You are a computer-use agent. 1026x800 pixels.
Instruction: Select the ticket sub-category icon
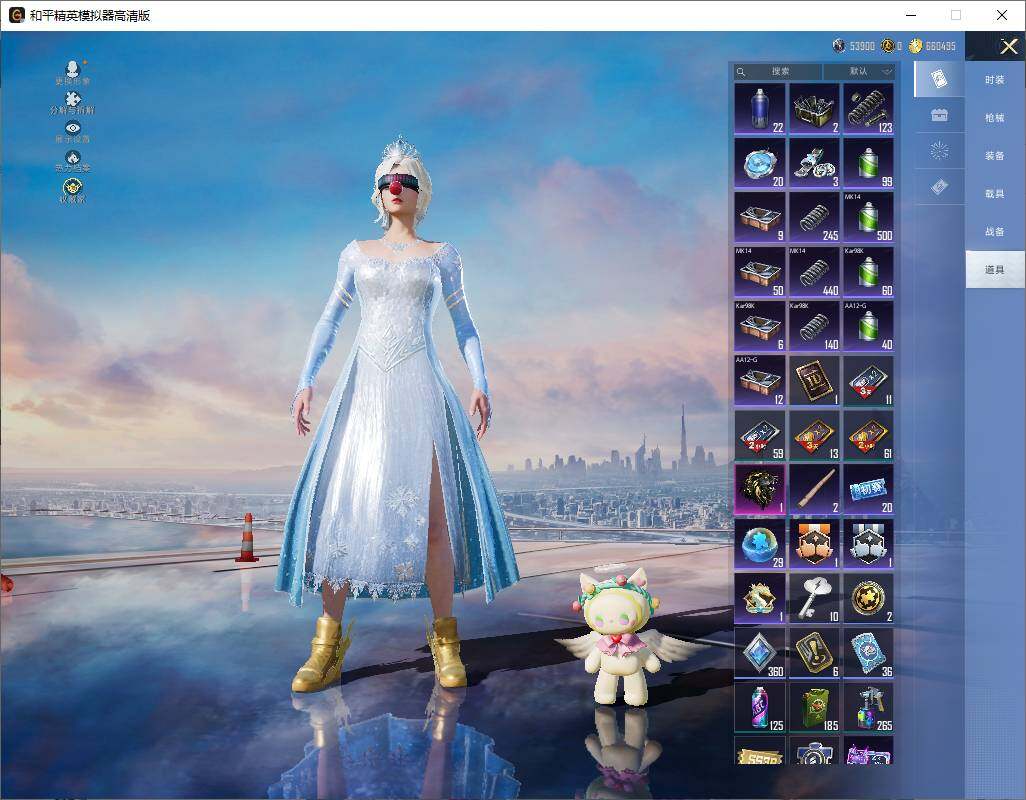(x=939, y=187)
